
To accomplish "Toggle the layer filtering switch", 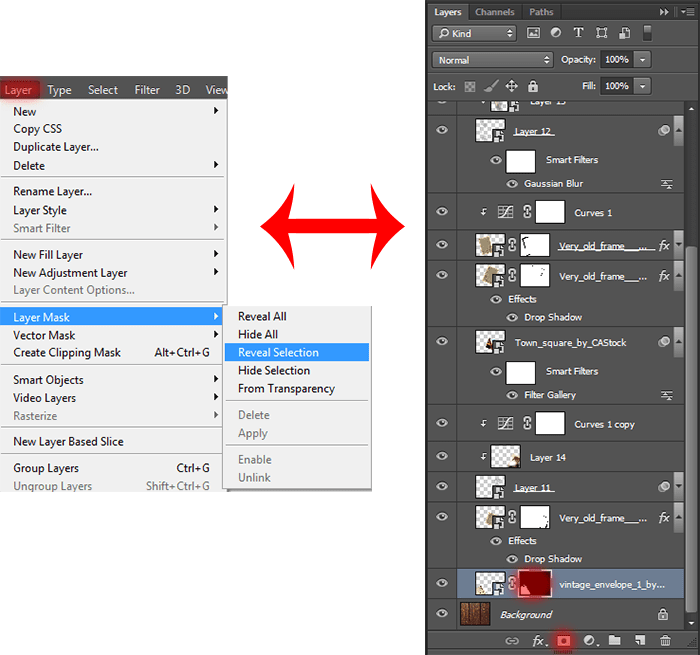I will click(647, 33).
